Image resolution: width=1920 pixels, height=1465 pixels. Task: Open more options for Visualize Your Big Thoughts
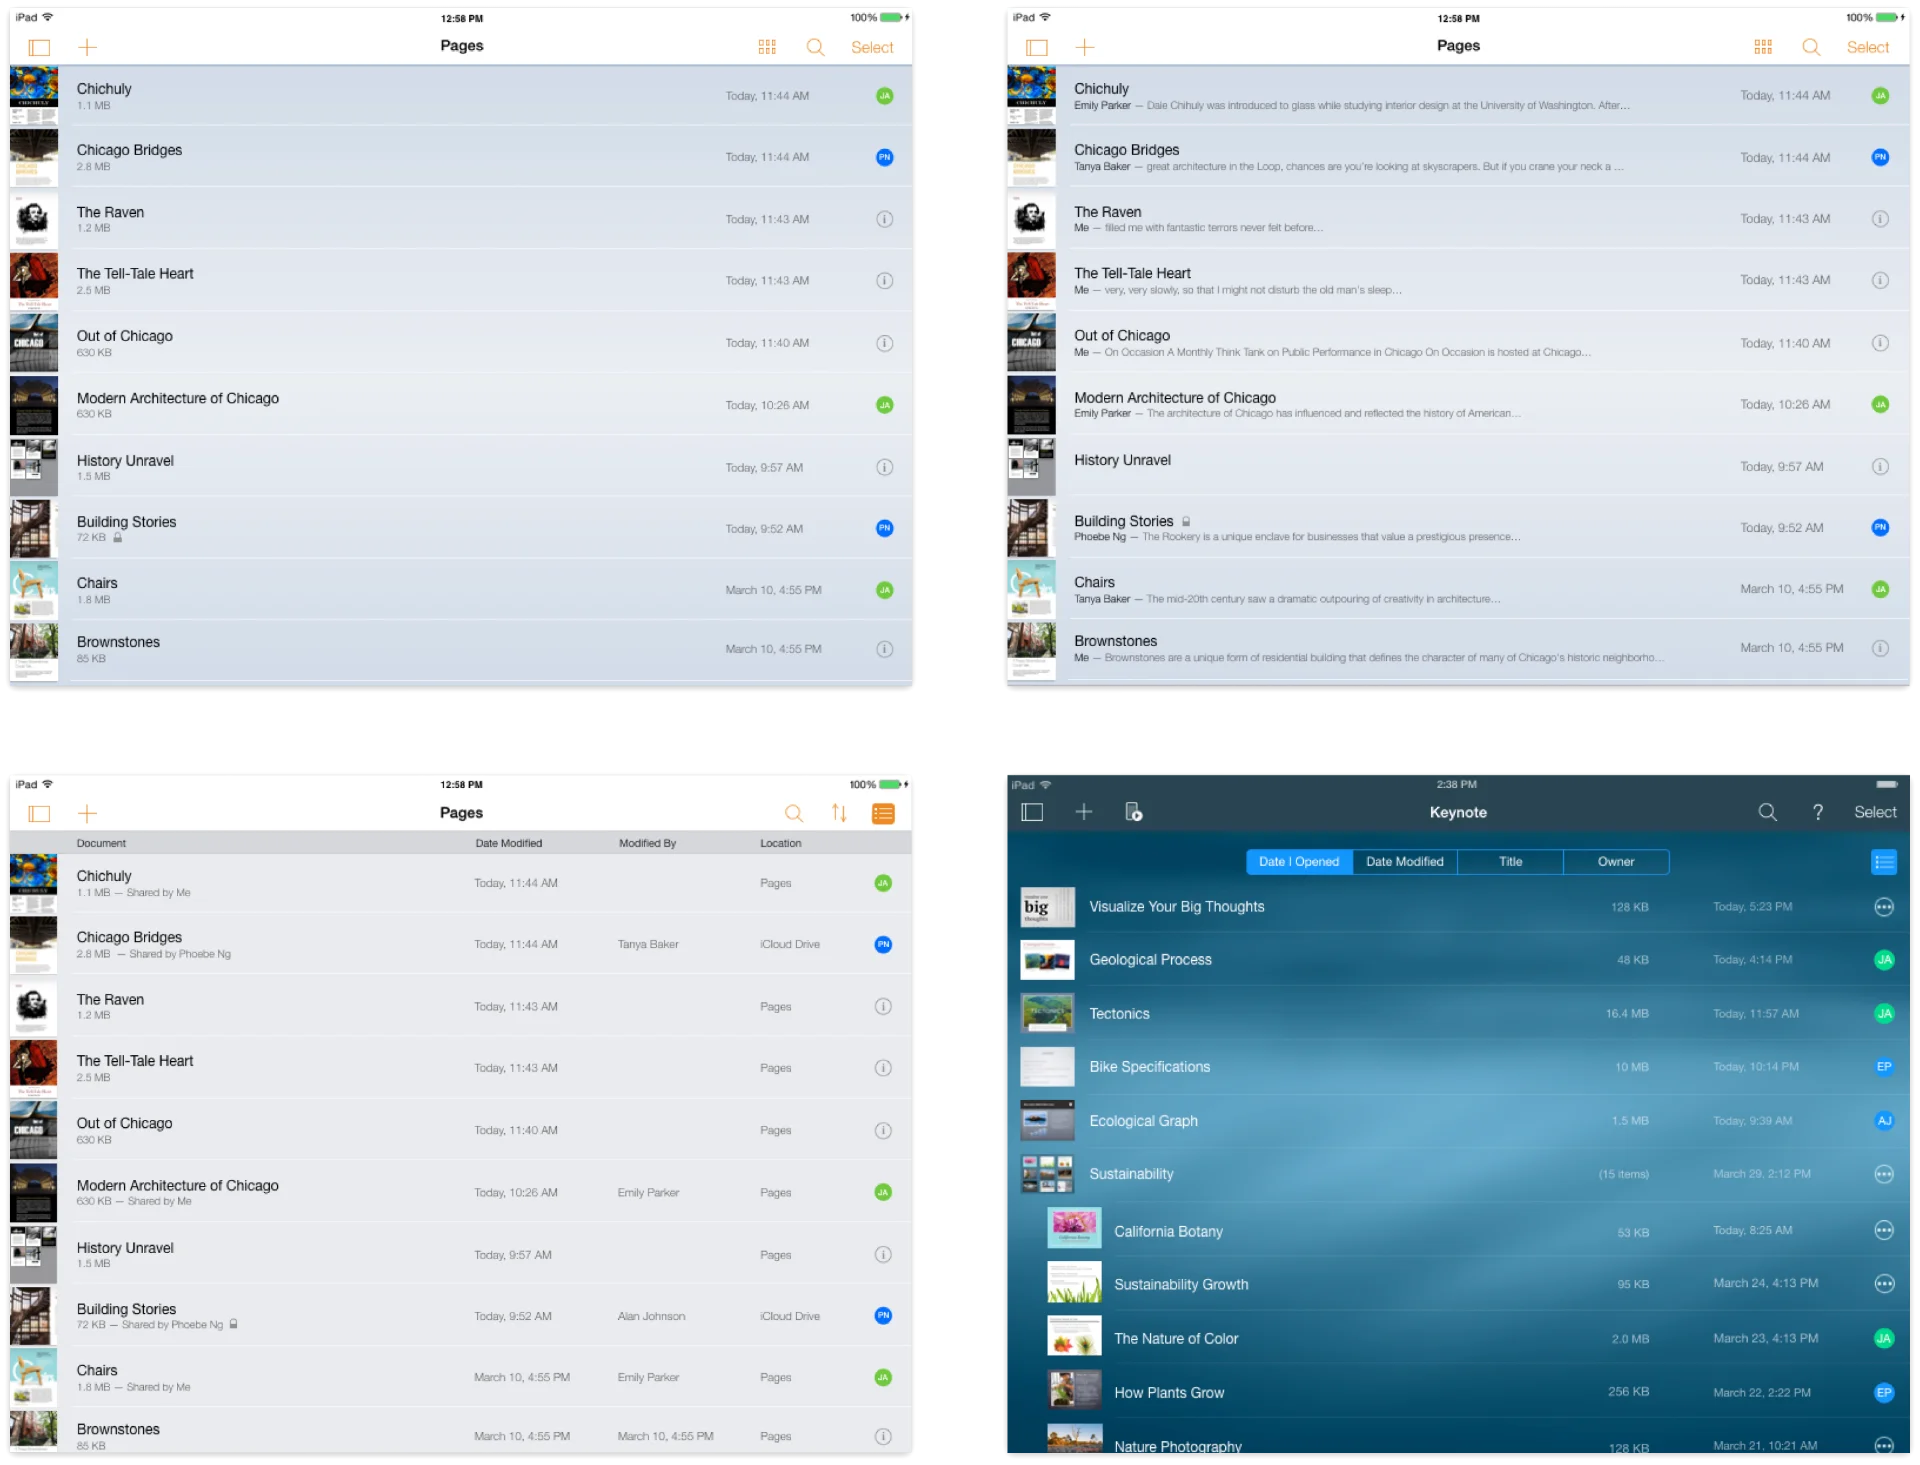click(x=1883, y=907)
